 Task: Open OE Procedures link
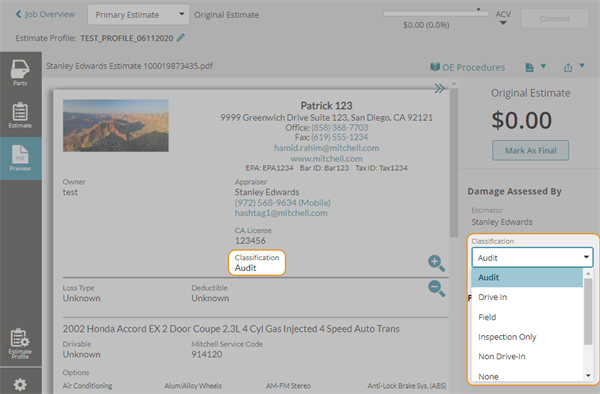click(x=473, y=67)
